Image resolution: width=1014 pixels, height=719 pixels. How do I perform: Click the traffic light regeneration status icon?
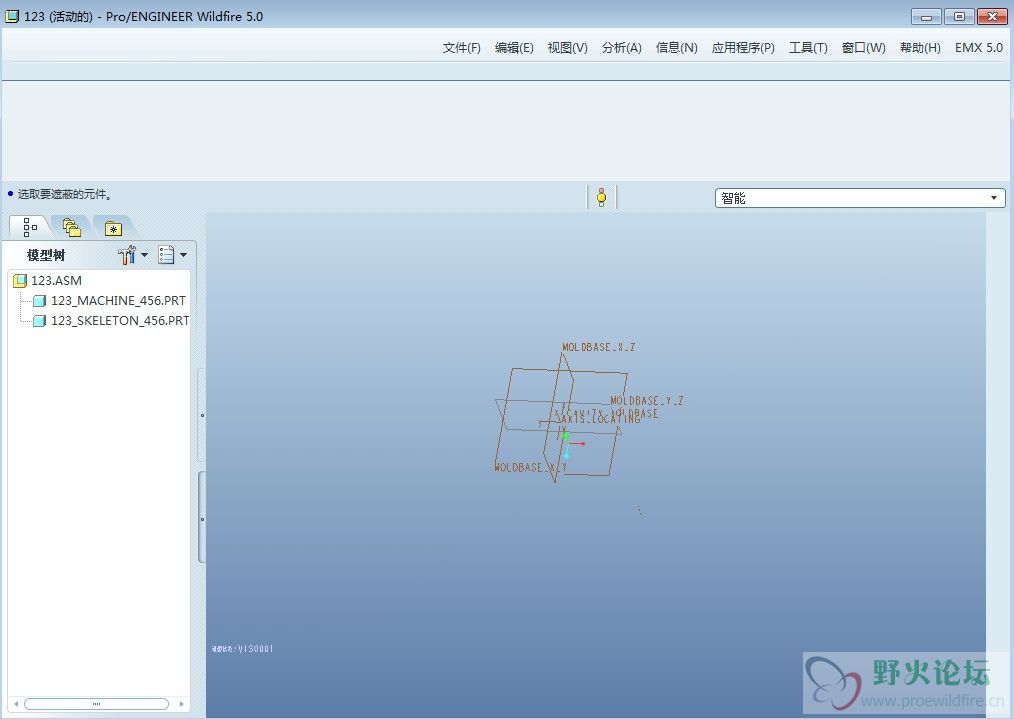(601, 197)
